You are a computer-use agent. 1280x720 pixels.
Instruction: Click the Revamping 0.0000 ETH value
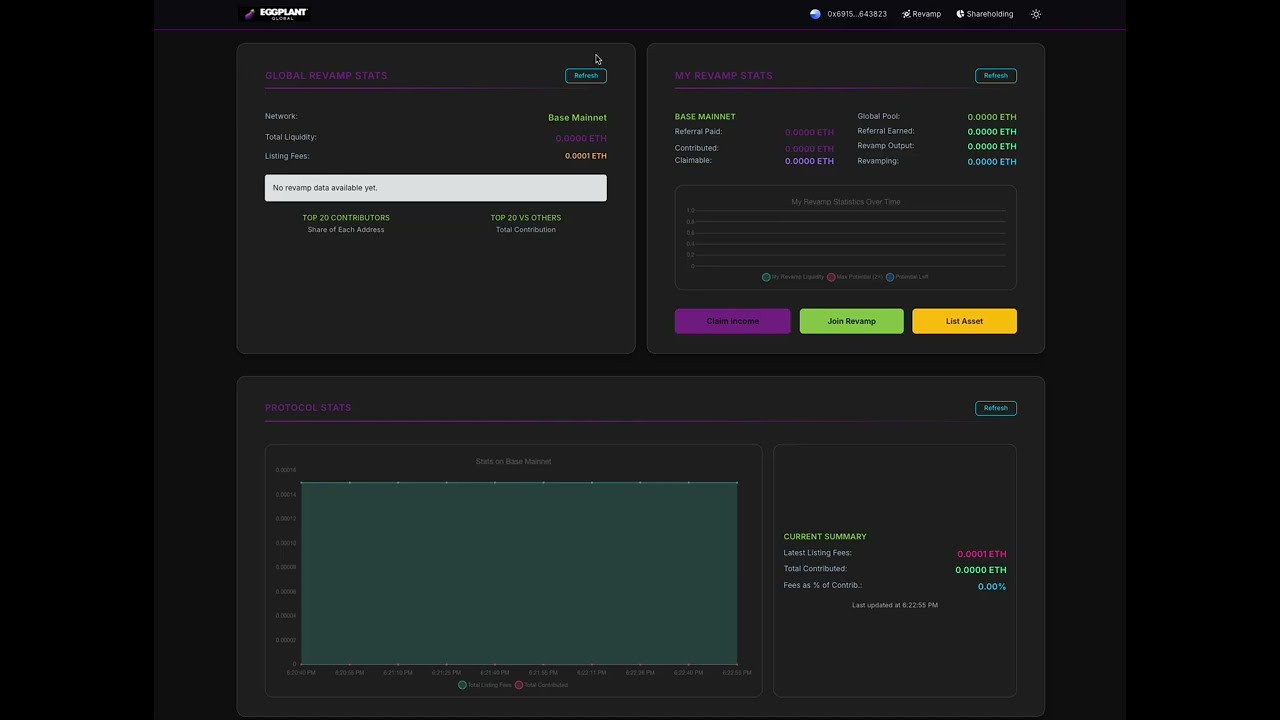992,162
